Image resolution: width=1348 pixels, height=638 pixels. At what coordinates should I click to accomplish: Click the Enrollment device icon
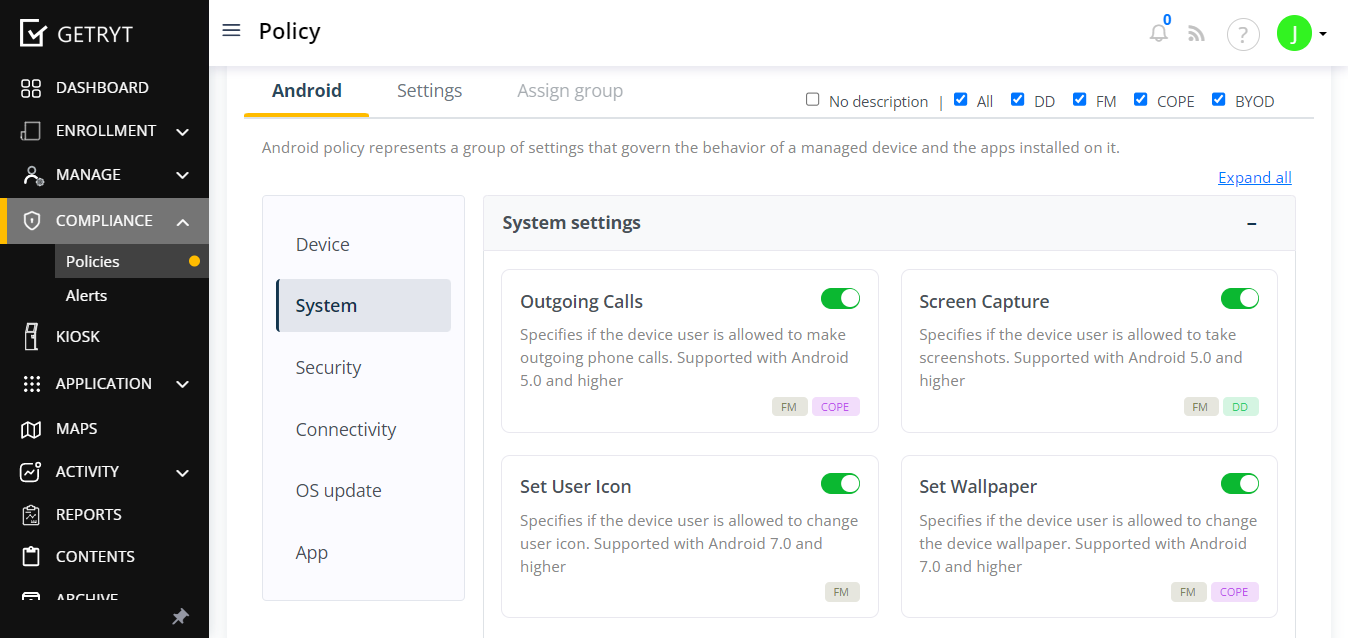point(31,131)
